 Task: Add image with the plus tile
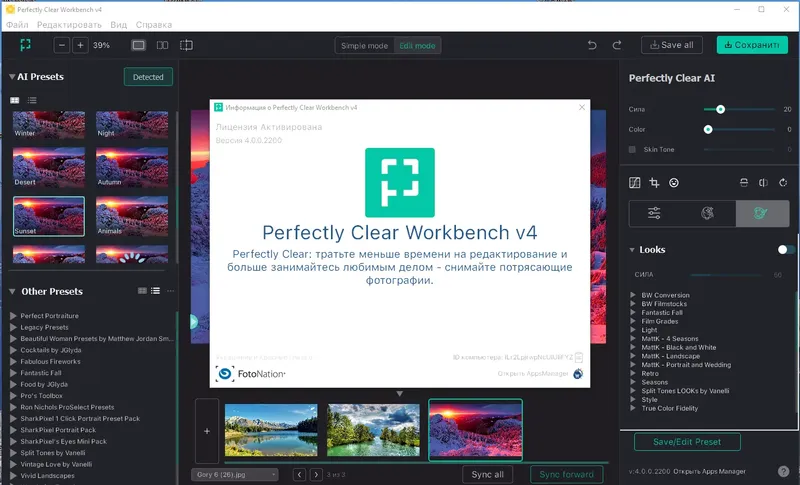(207, 431)
